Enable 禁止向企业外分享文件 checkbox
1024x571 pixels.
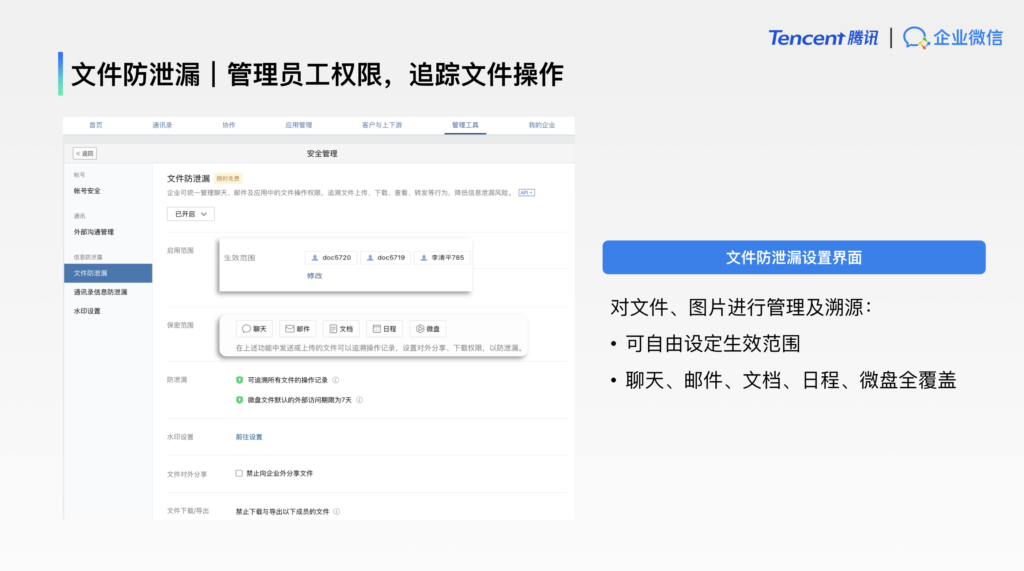239,474
